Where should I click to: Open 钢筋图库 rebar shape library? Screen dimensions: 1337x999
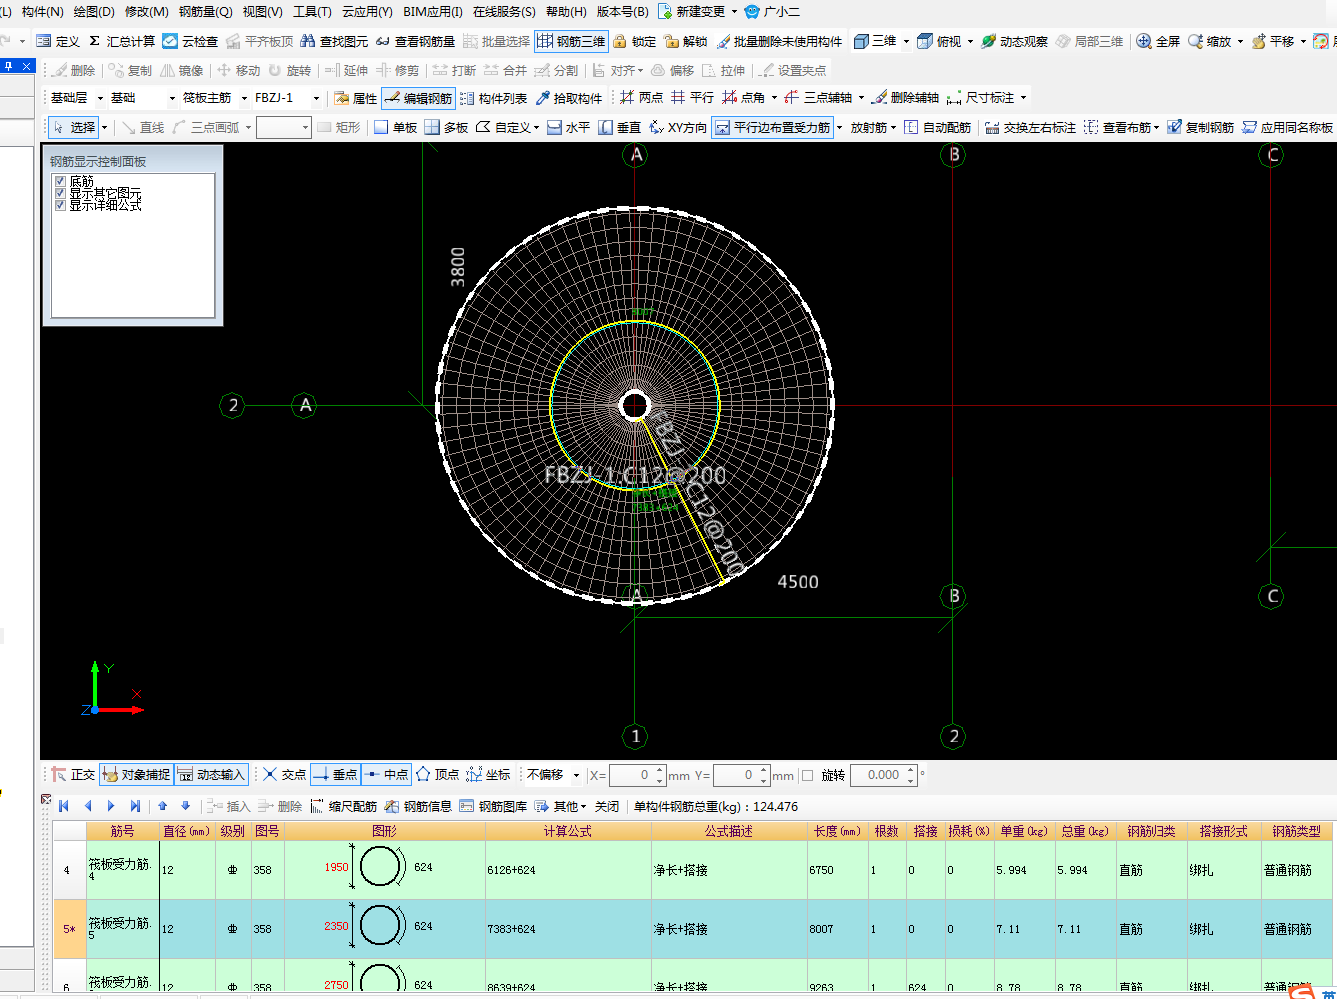click(x=493, y=806)
